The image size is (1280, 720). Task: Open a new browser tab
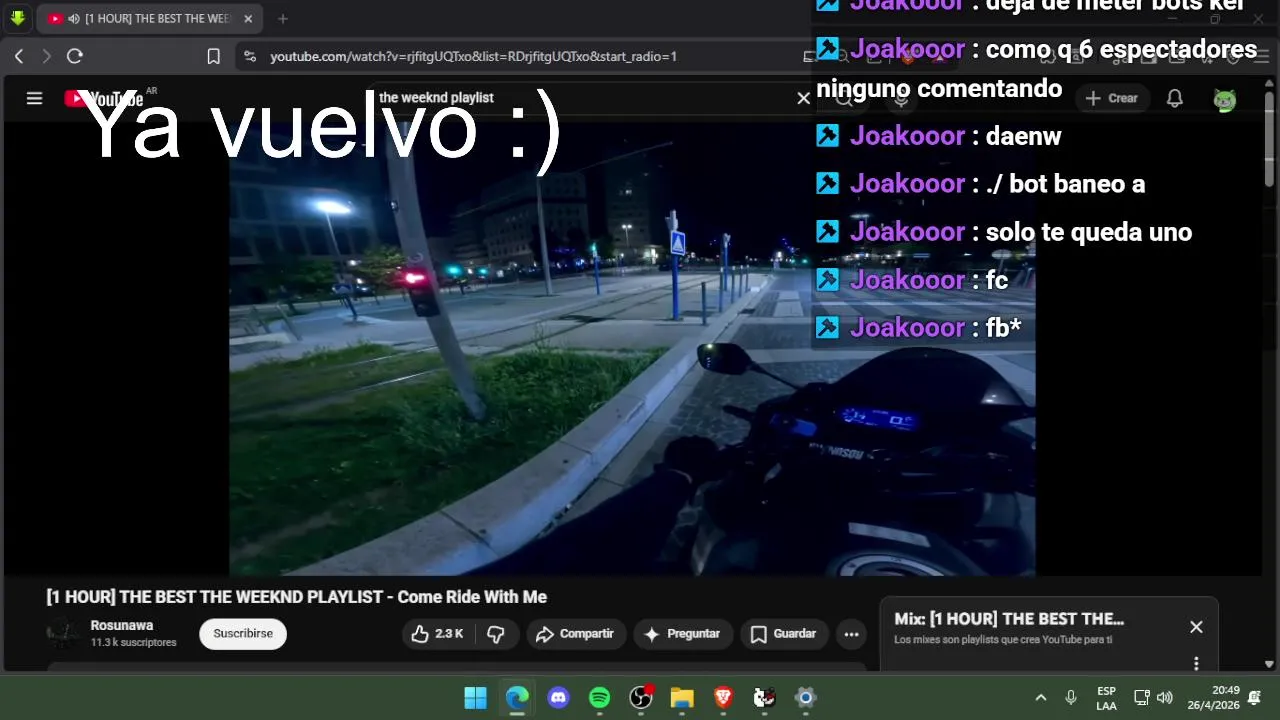coord(283,18)
